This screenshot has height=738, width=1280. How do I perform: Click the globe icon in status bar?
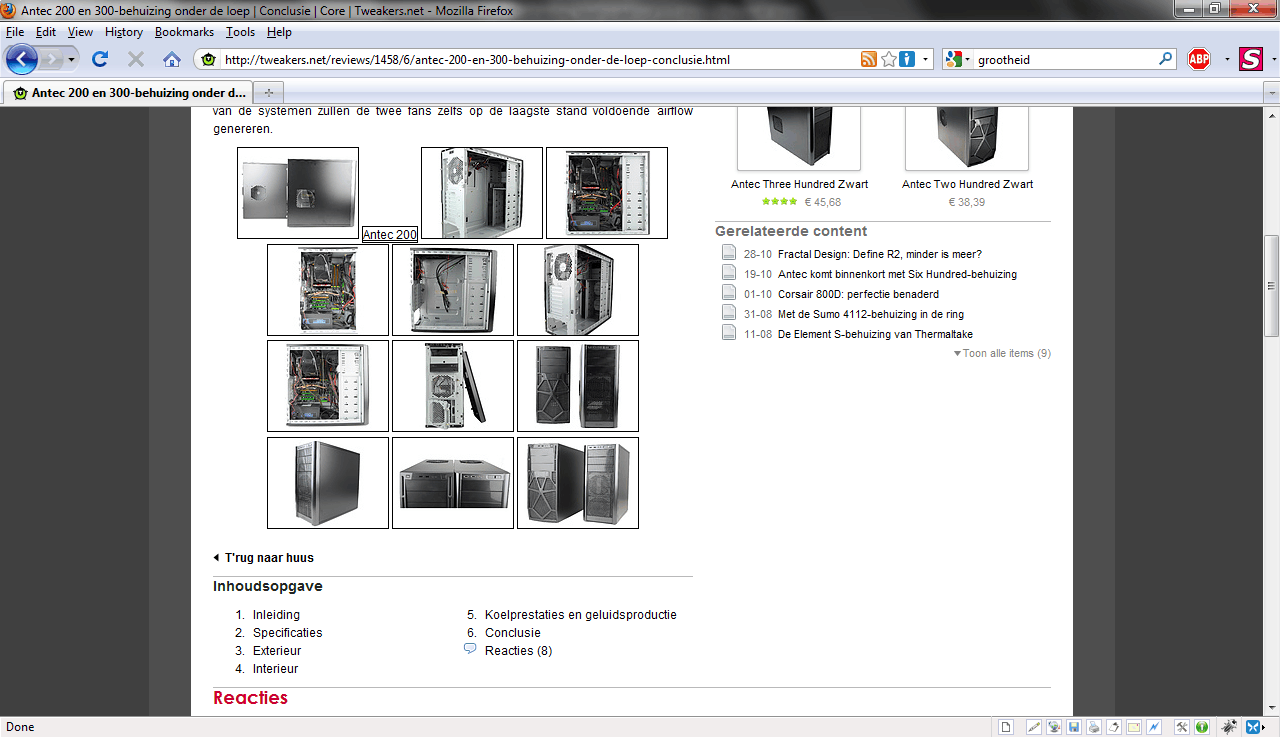tap(1054, 727)
